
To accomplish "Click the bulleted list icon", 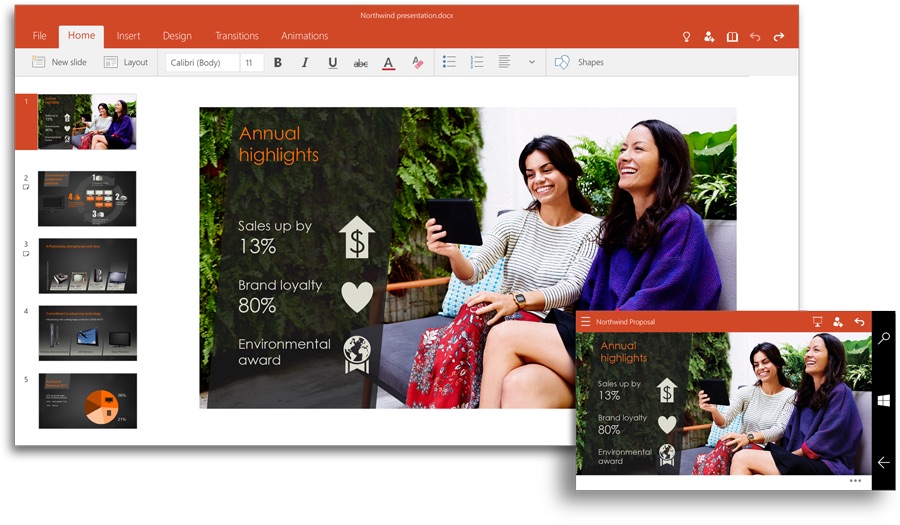I will (x=450, y=62).
